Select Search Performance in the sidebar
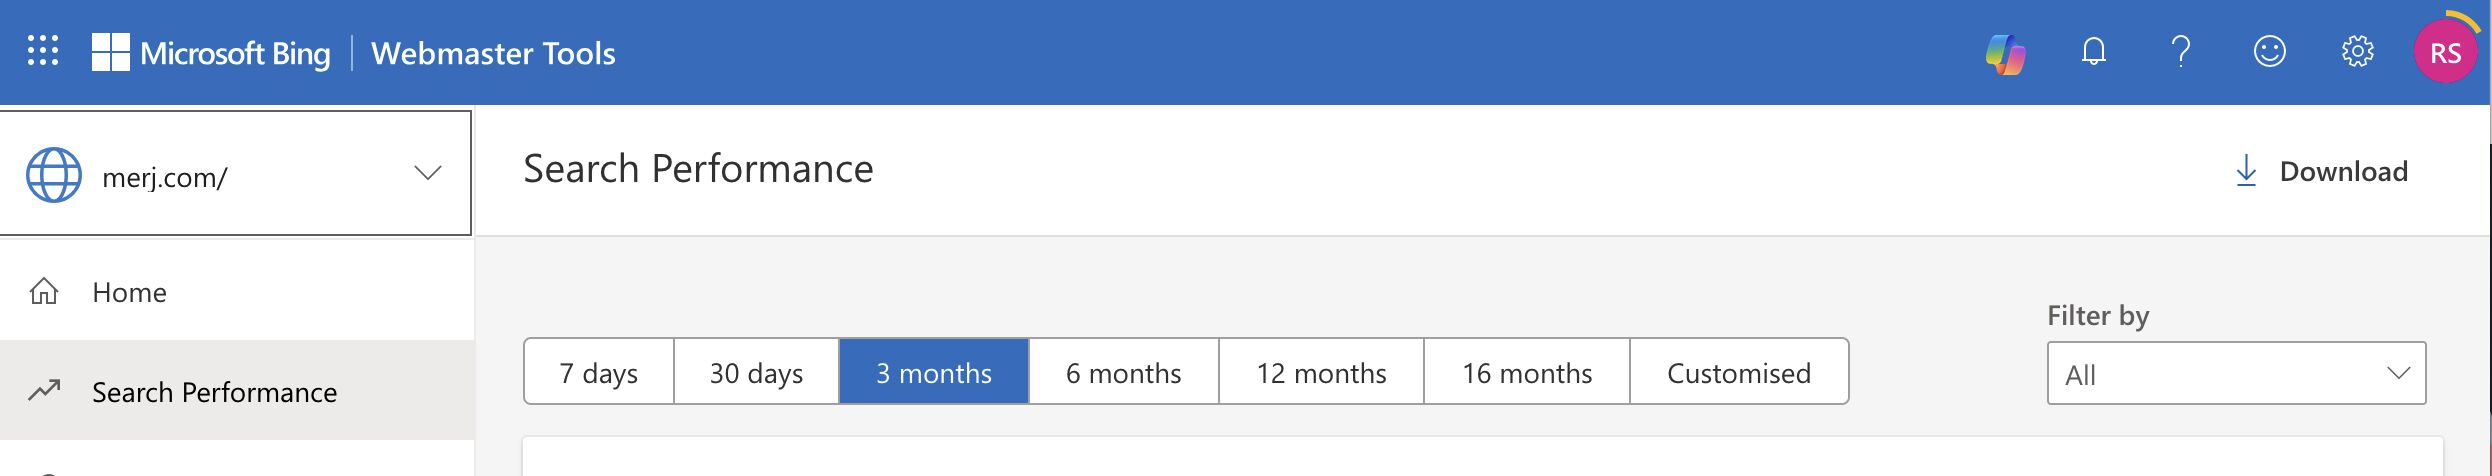 [214, 392]
